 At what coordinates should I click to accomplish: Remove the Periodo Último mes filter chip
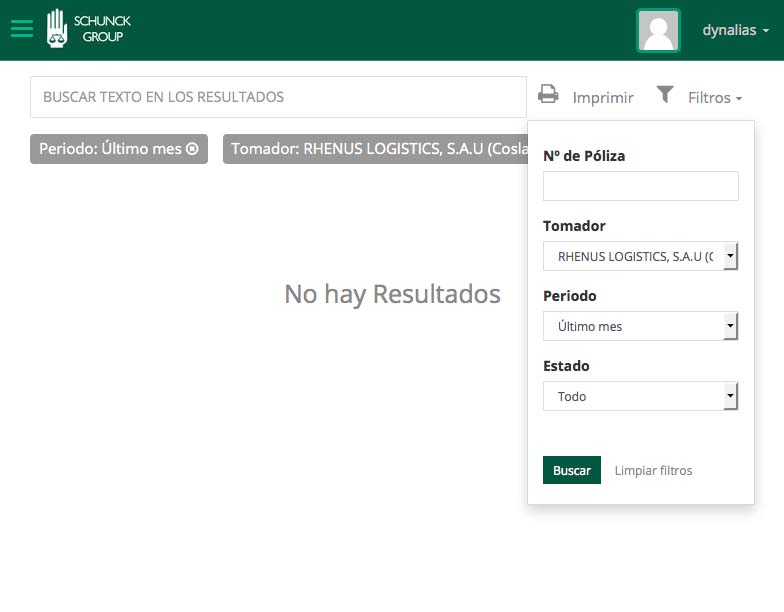[193, 149]
